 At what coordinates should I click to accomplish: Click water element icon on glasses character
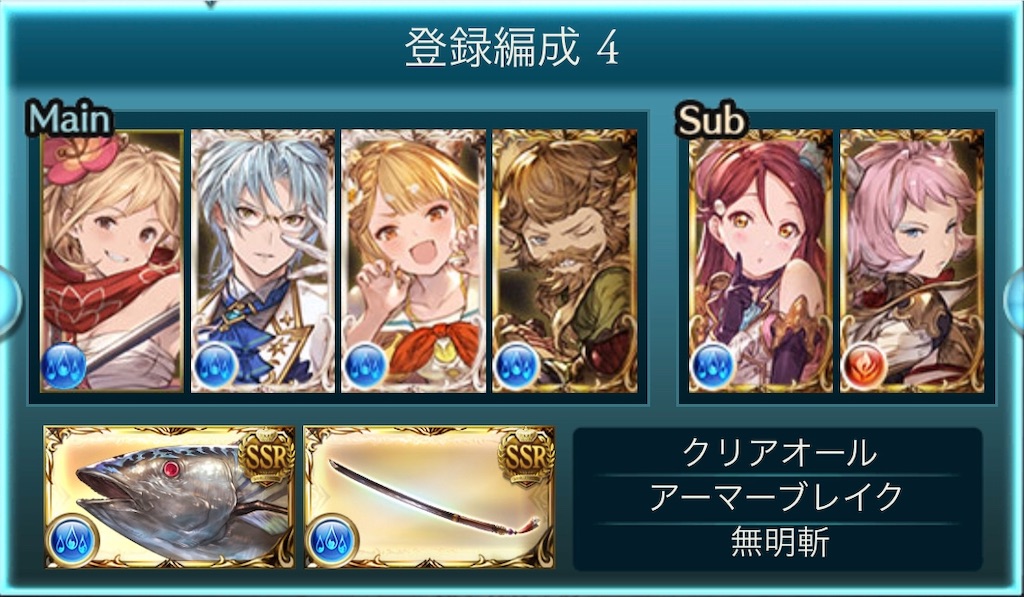214,366
